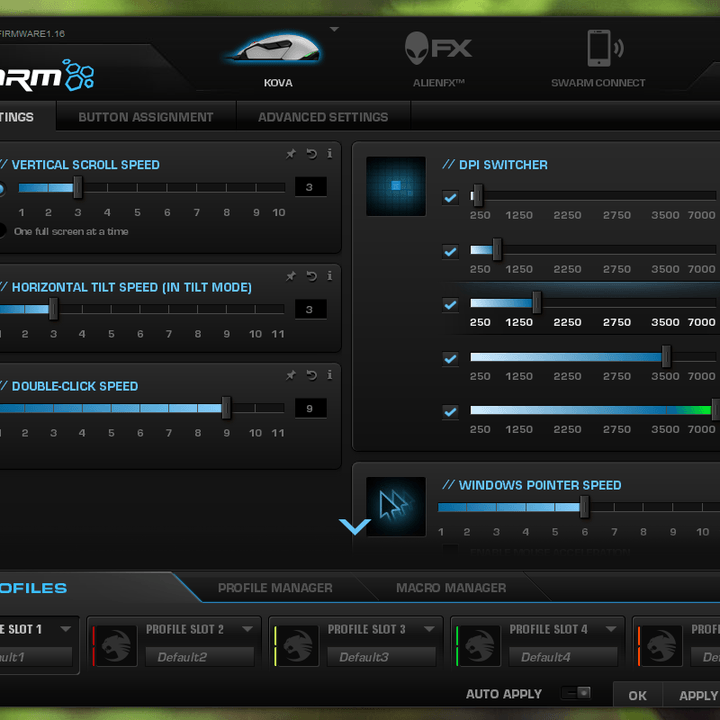
Task: Click the Default3 profile name field
Action: pyautogui.click(x=381, y=657)
